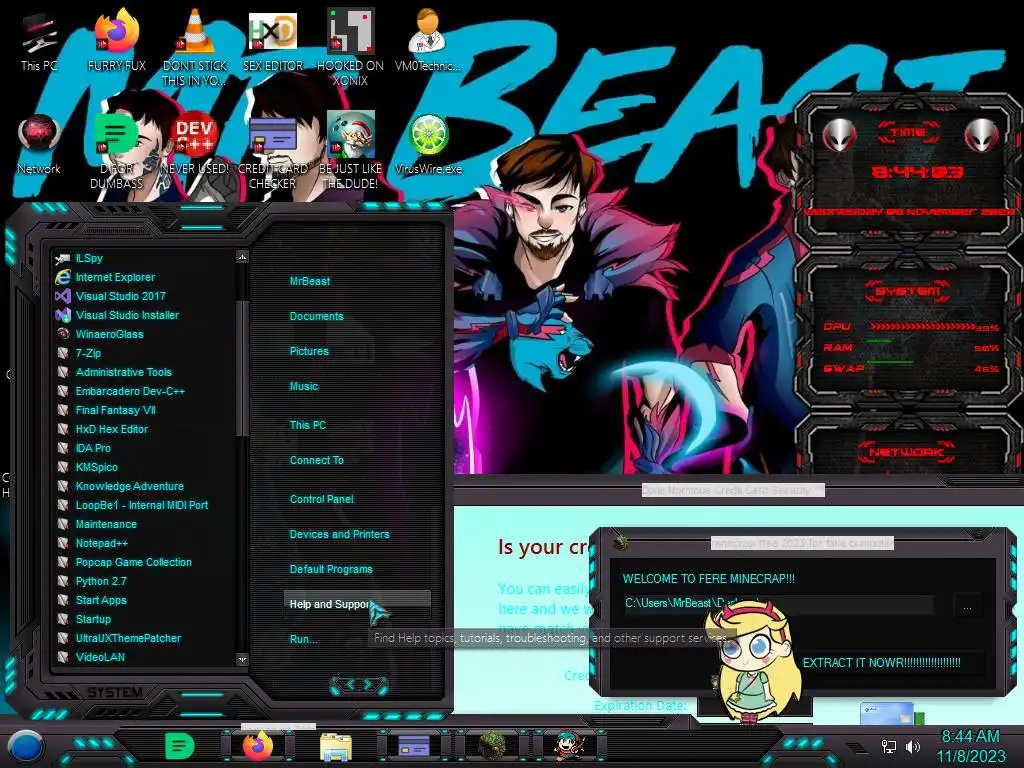
Task: Open Devices and Printers
Action: pos(339,534)
